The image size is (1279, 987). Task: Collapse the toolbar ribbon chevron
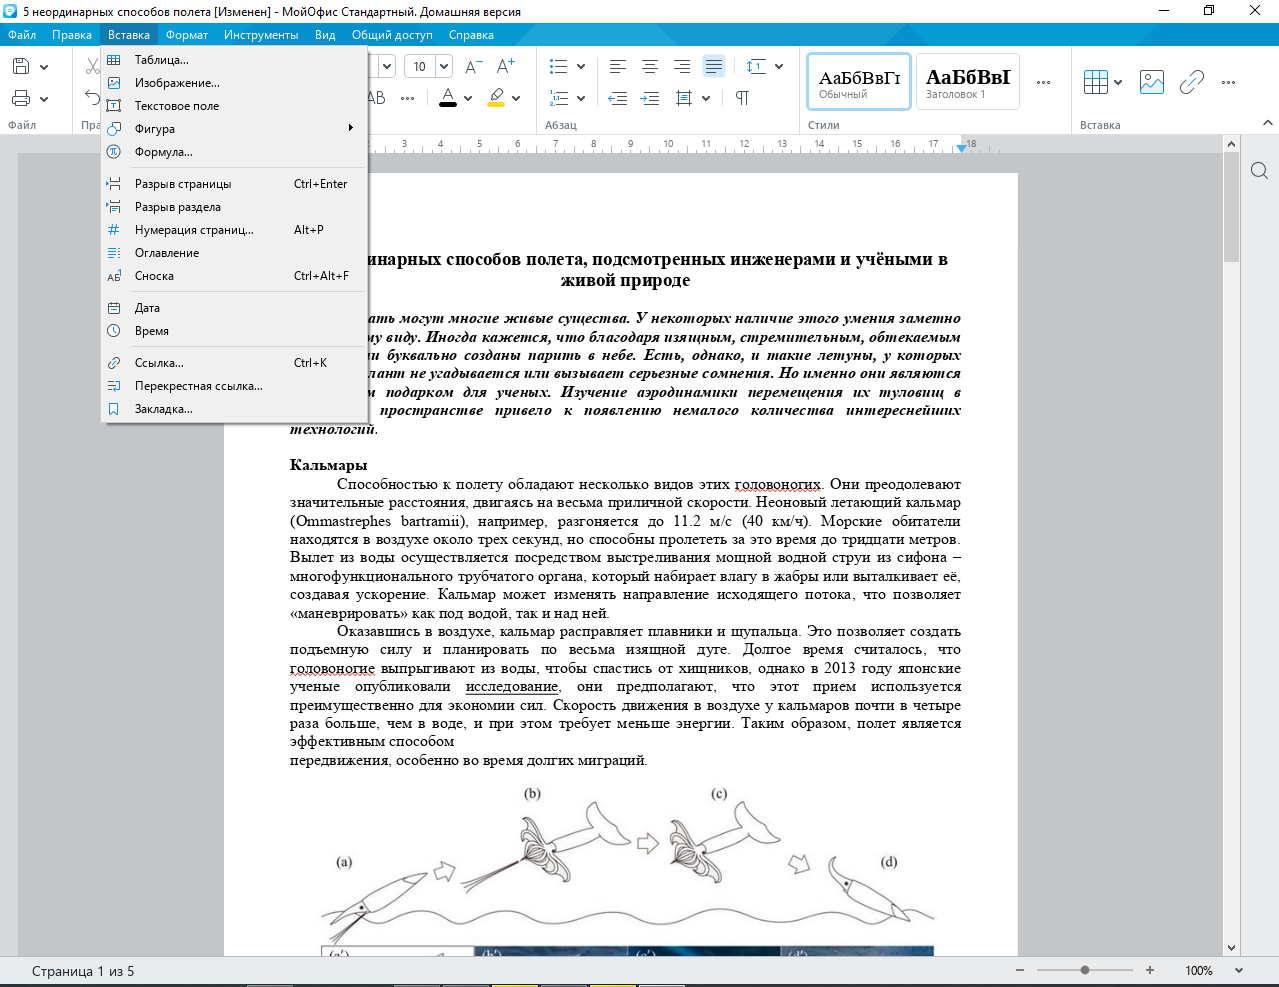tap(1268, 124)
